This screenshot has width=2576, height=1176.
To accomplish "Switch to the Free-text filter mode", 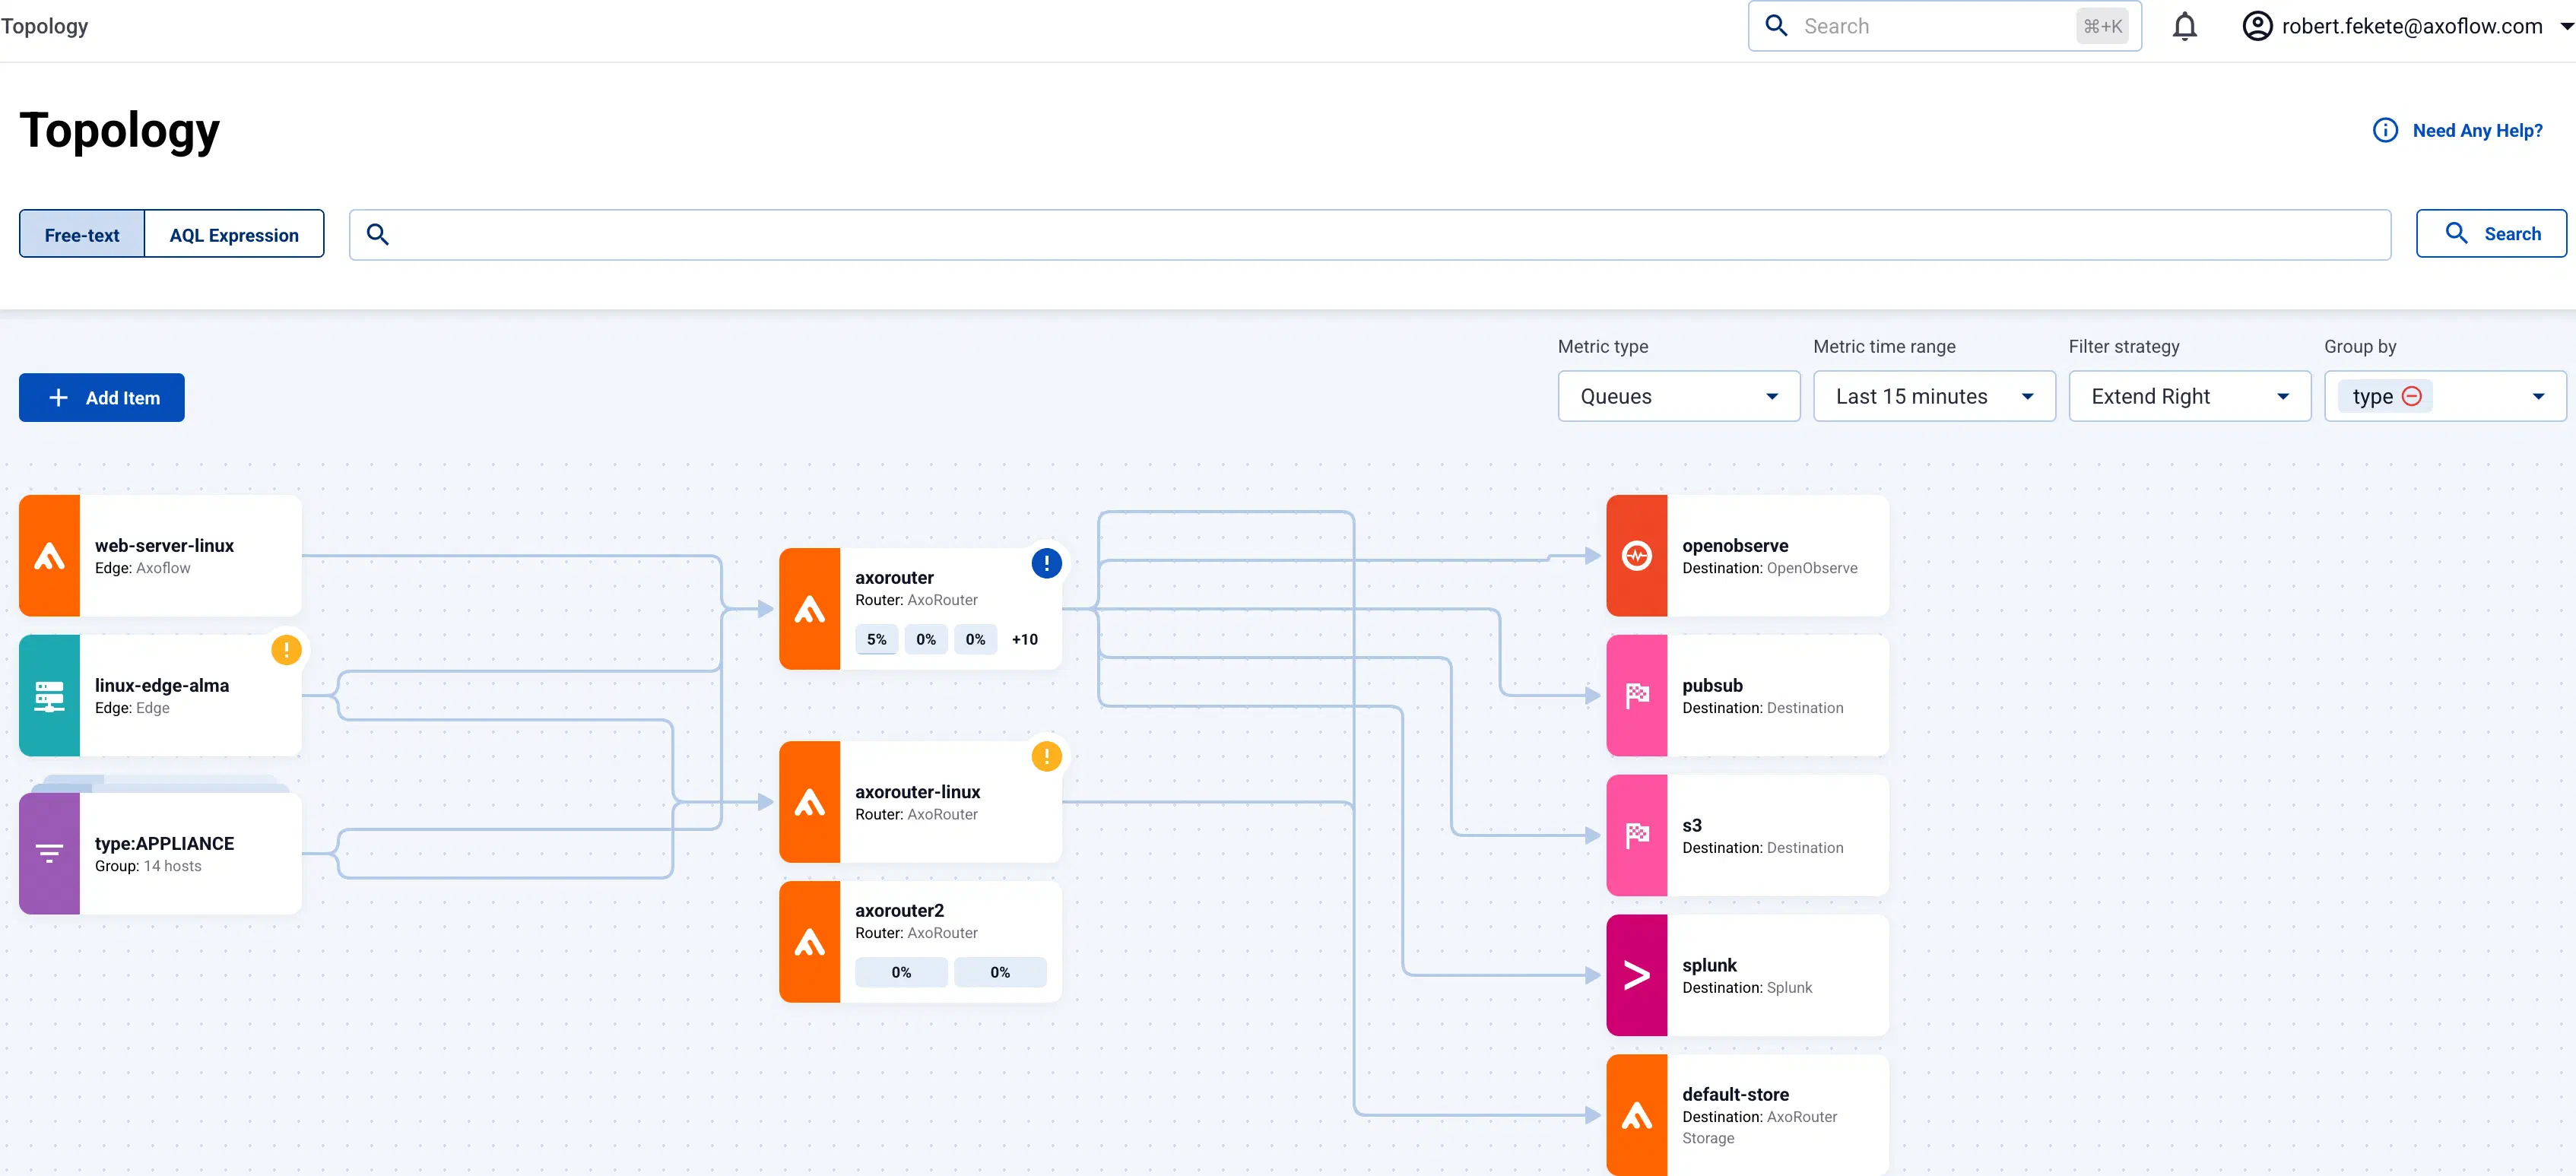I will click(x=82, y=235).
